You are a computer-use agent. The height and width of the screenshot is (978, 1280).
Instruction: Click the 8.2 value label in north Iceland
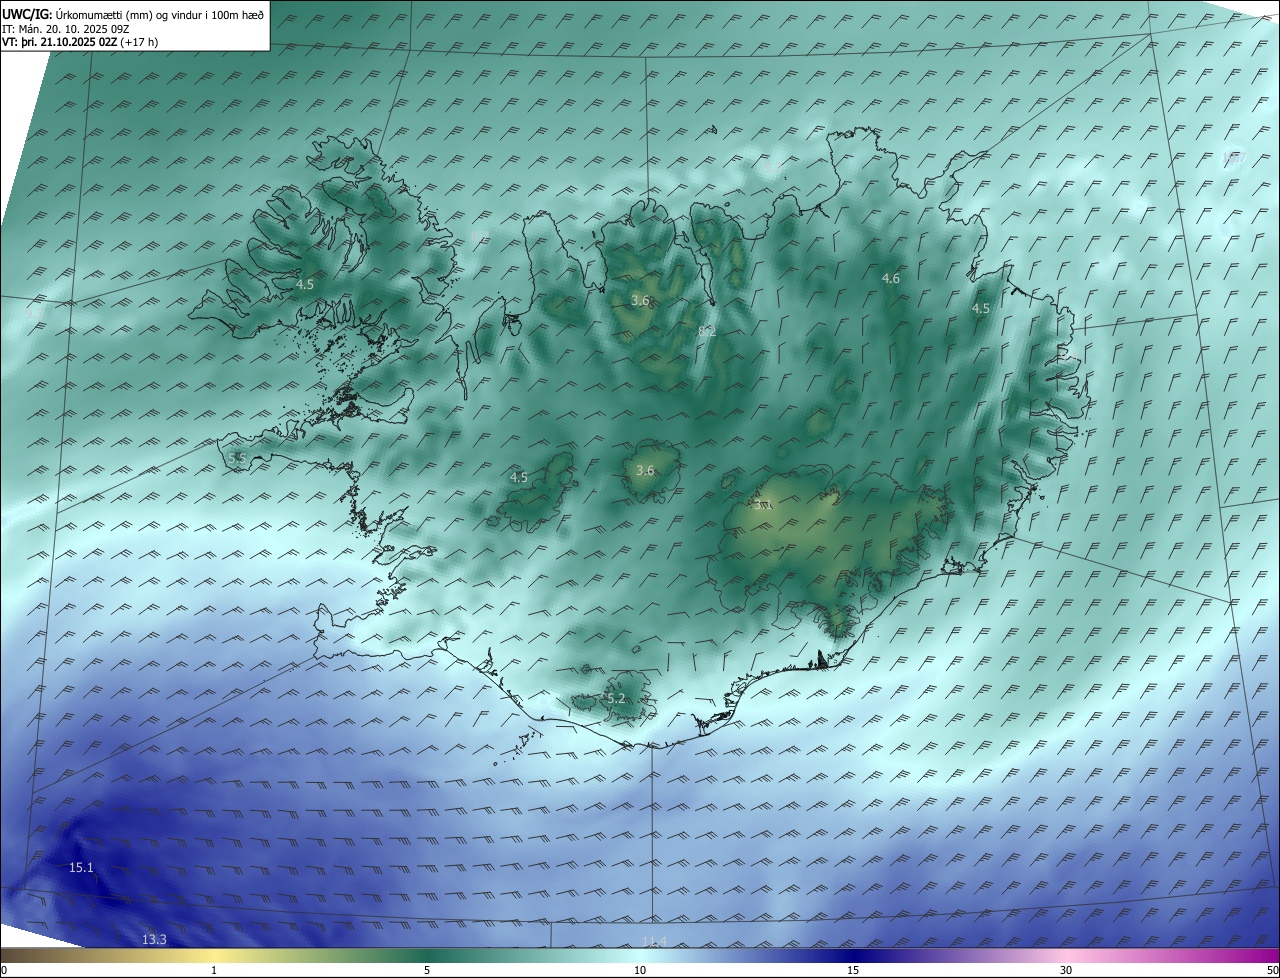pos(707,331)
